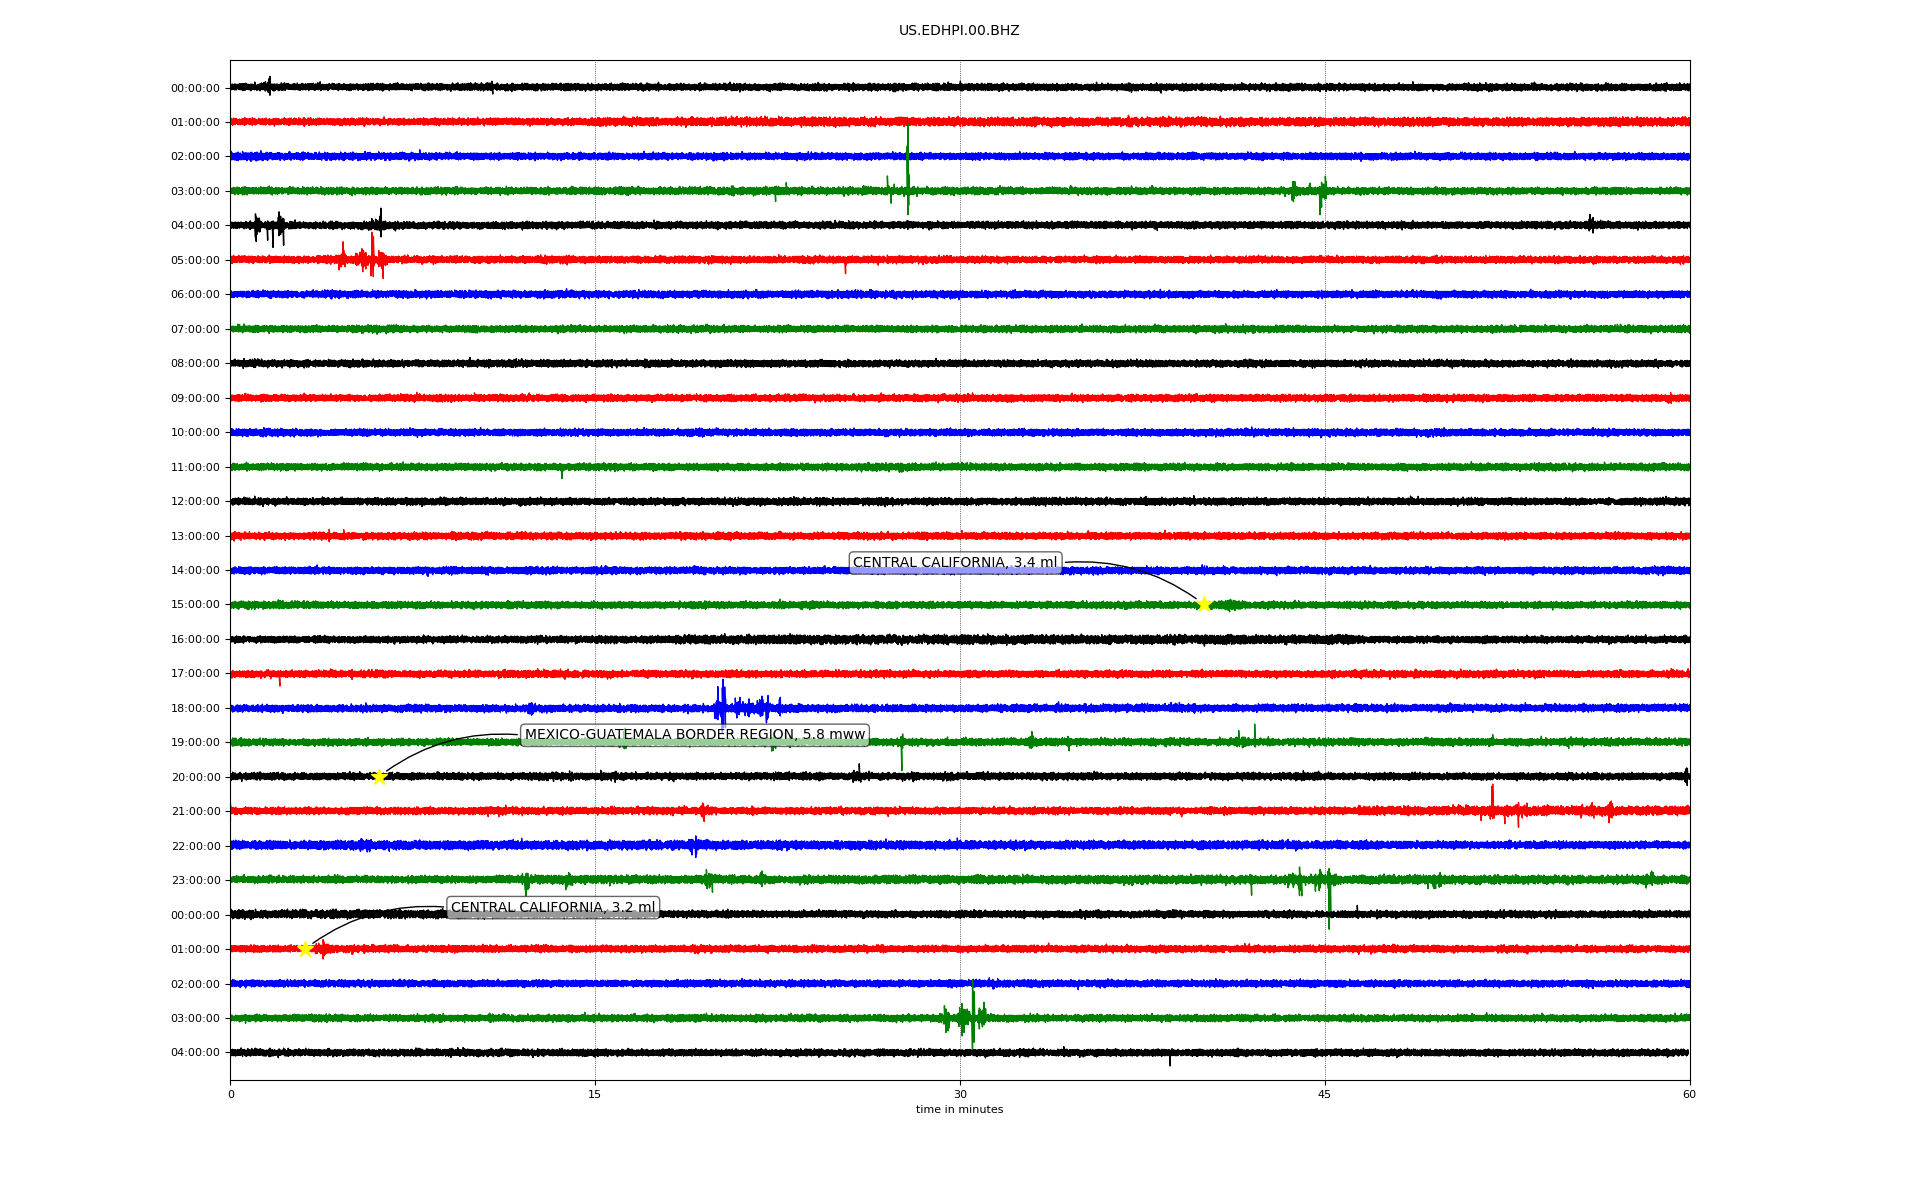Click the Central California 3.2 ml label

point(552,908)
